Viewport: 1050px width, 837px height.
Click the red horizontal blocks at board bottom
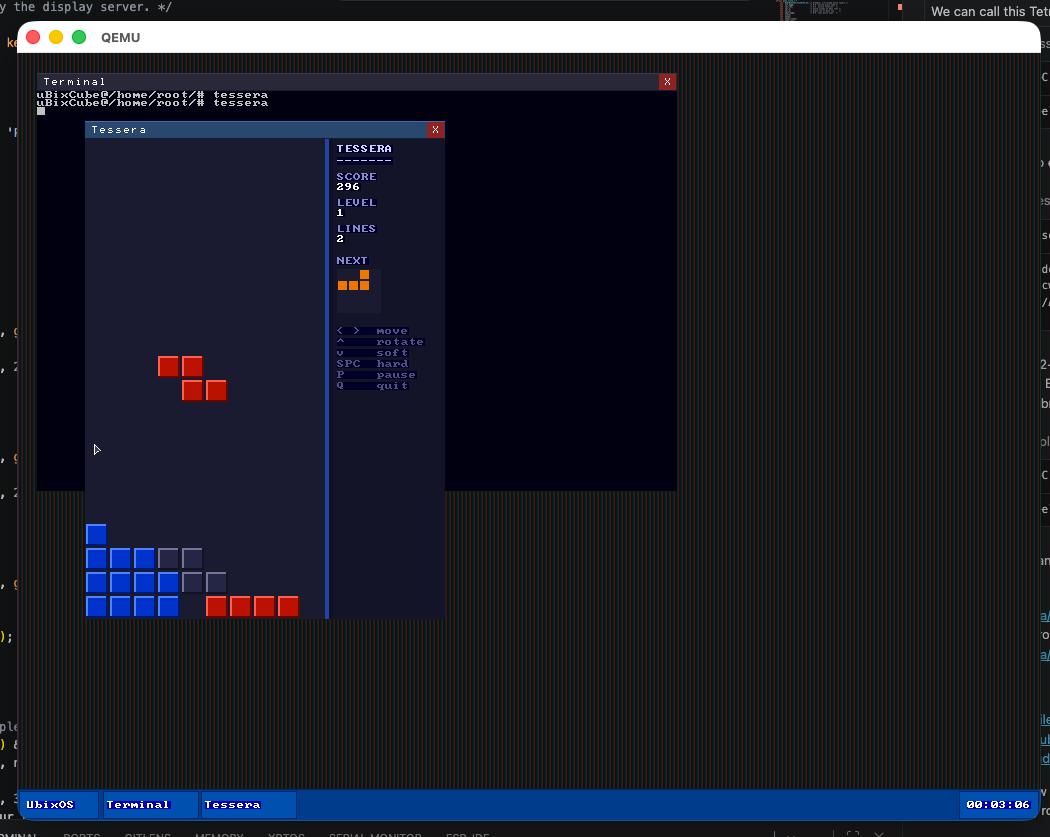pos(252,607)
